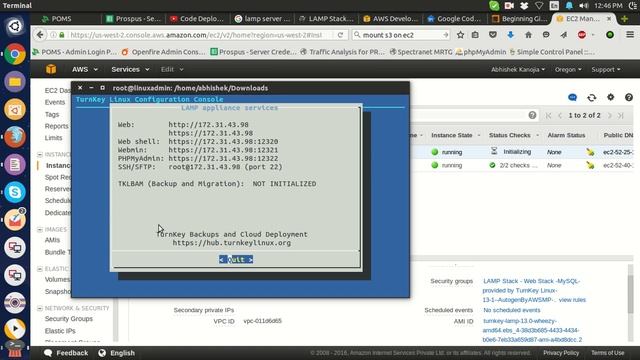
Task: Click the turnkey-lamp AMI ID link
Action: tap(532, 330)
